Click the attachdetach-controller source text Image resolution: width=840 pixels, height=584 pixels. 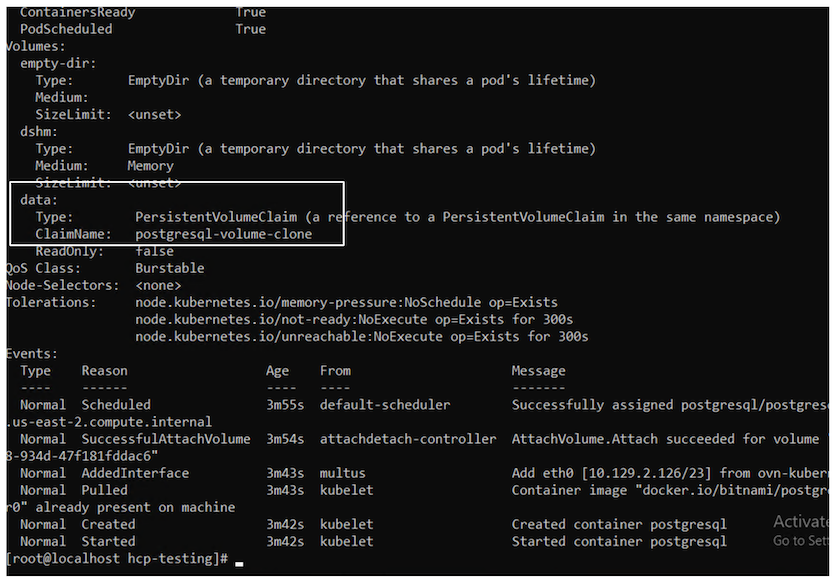[408, 439]
